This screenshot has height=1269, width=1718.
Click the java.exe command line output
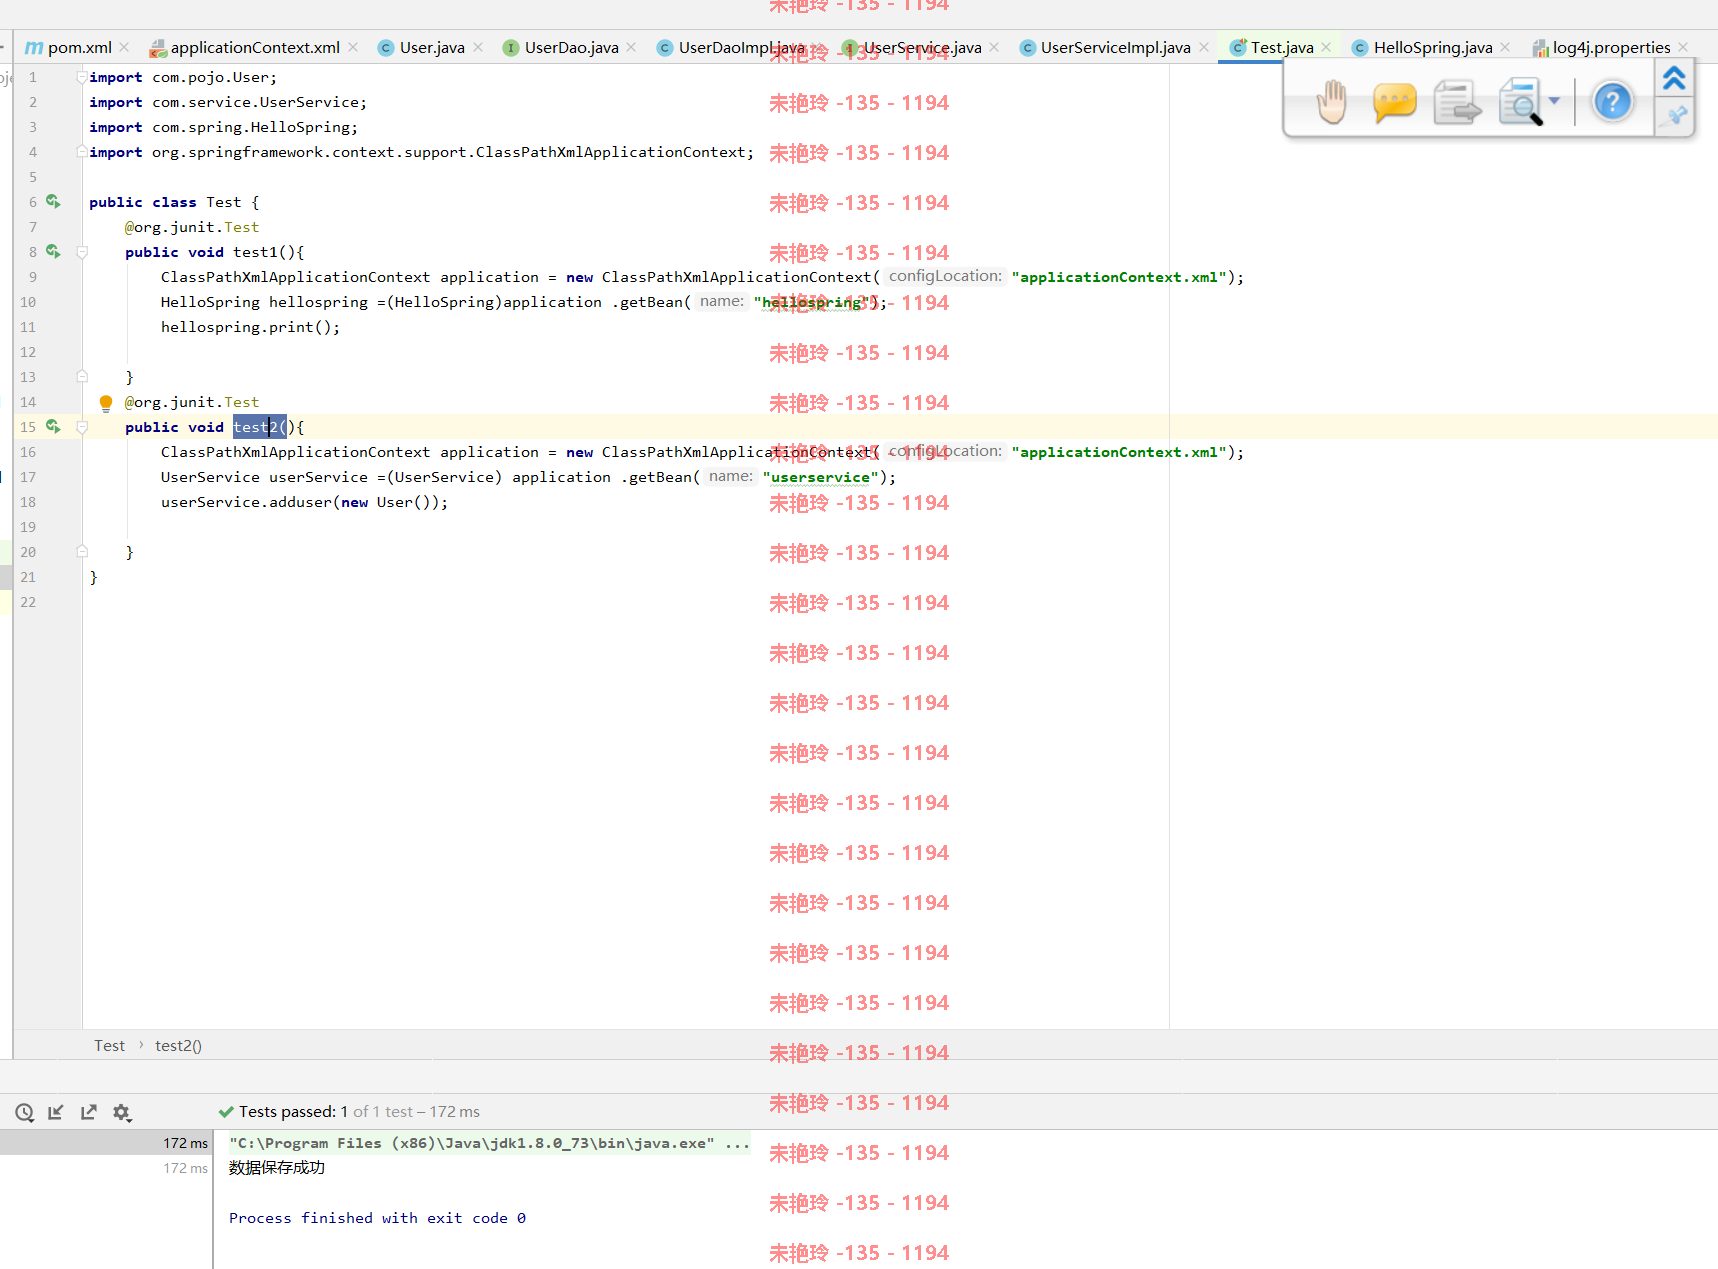pyautogui.click(x=489, y=1143)
